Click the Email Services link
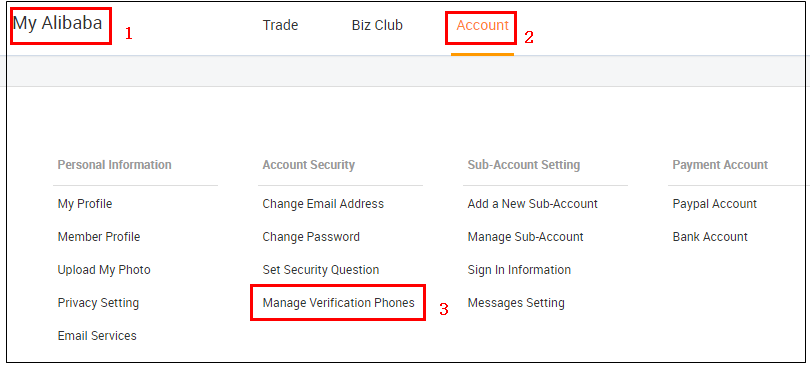Viewport: 810px width, 367px height. pos(97,336)
